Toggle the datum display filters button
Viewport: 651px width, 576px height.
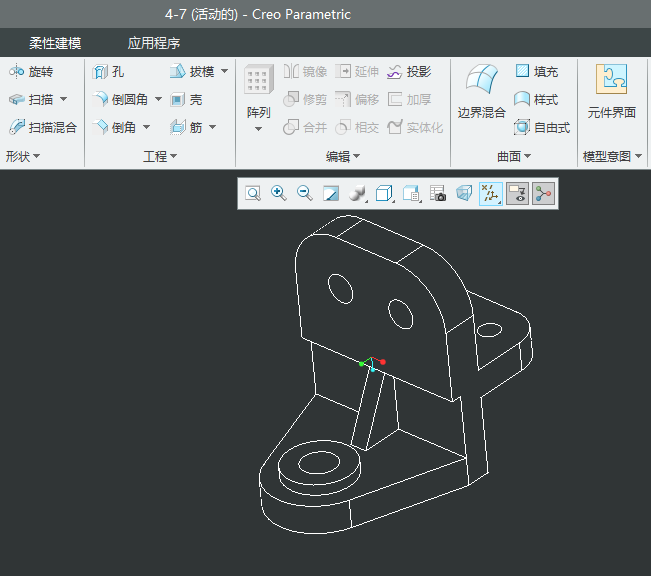click(491, 194)
